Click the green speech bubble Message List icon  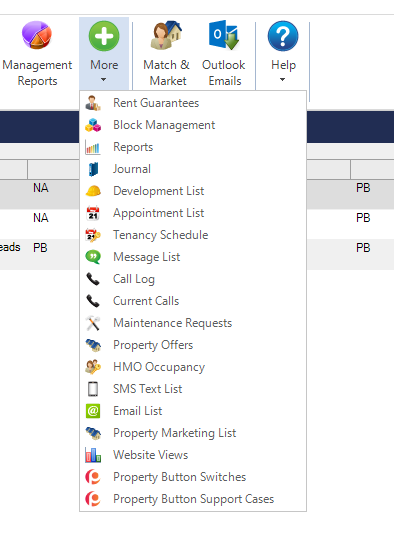(x=93, y=257)
